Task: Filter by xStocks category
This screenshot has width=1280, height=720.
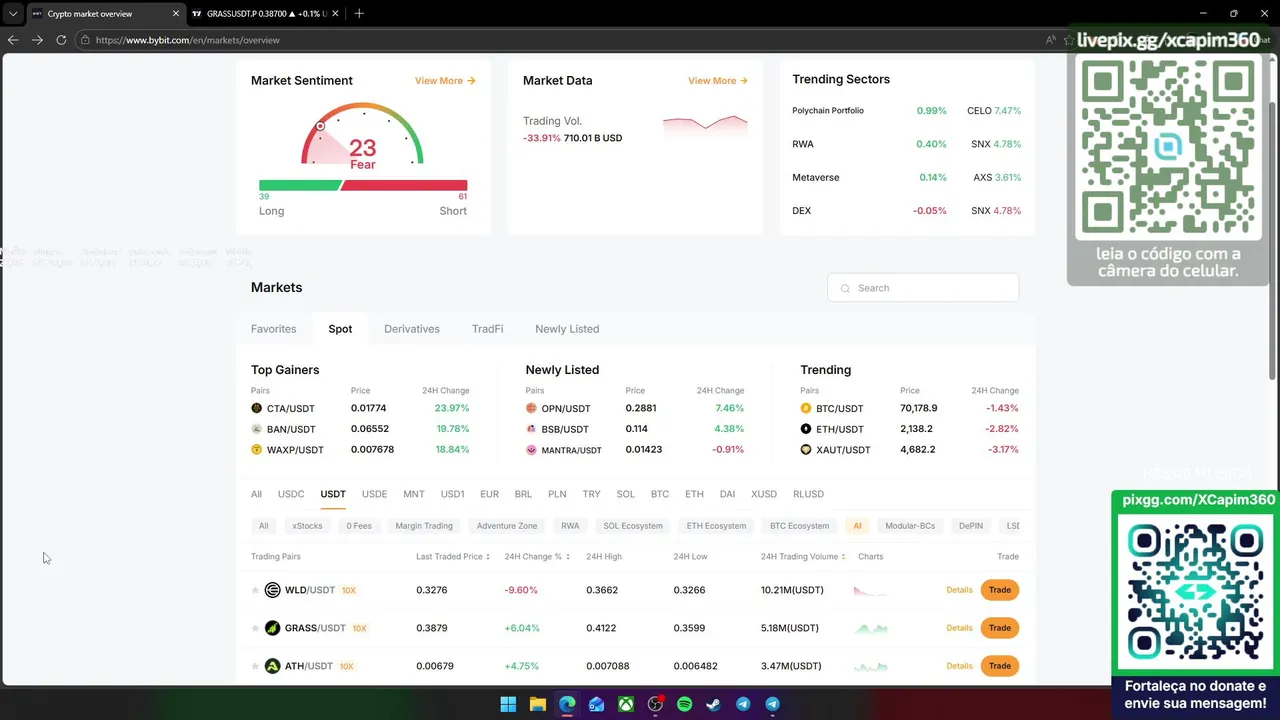Action: click(307, 526)
